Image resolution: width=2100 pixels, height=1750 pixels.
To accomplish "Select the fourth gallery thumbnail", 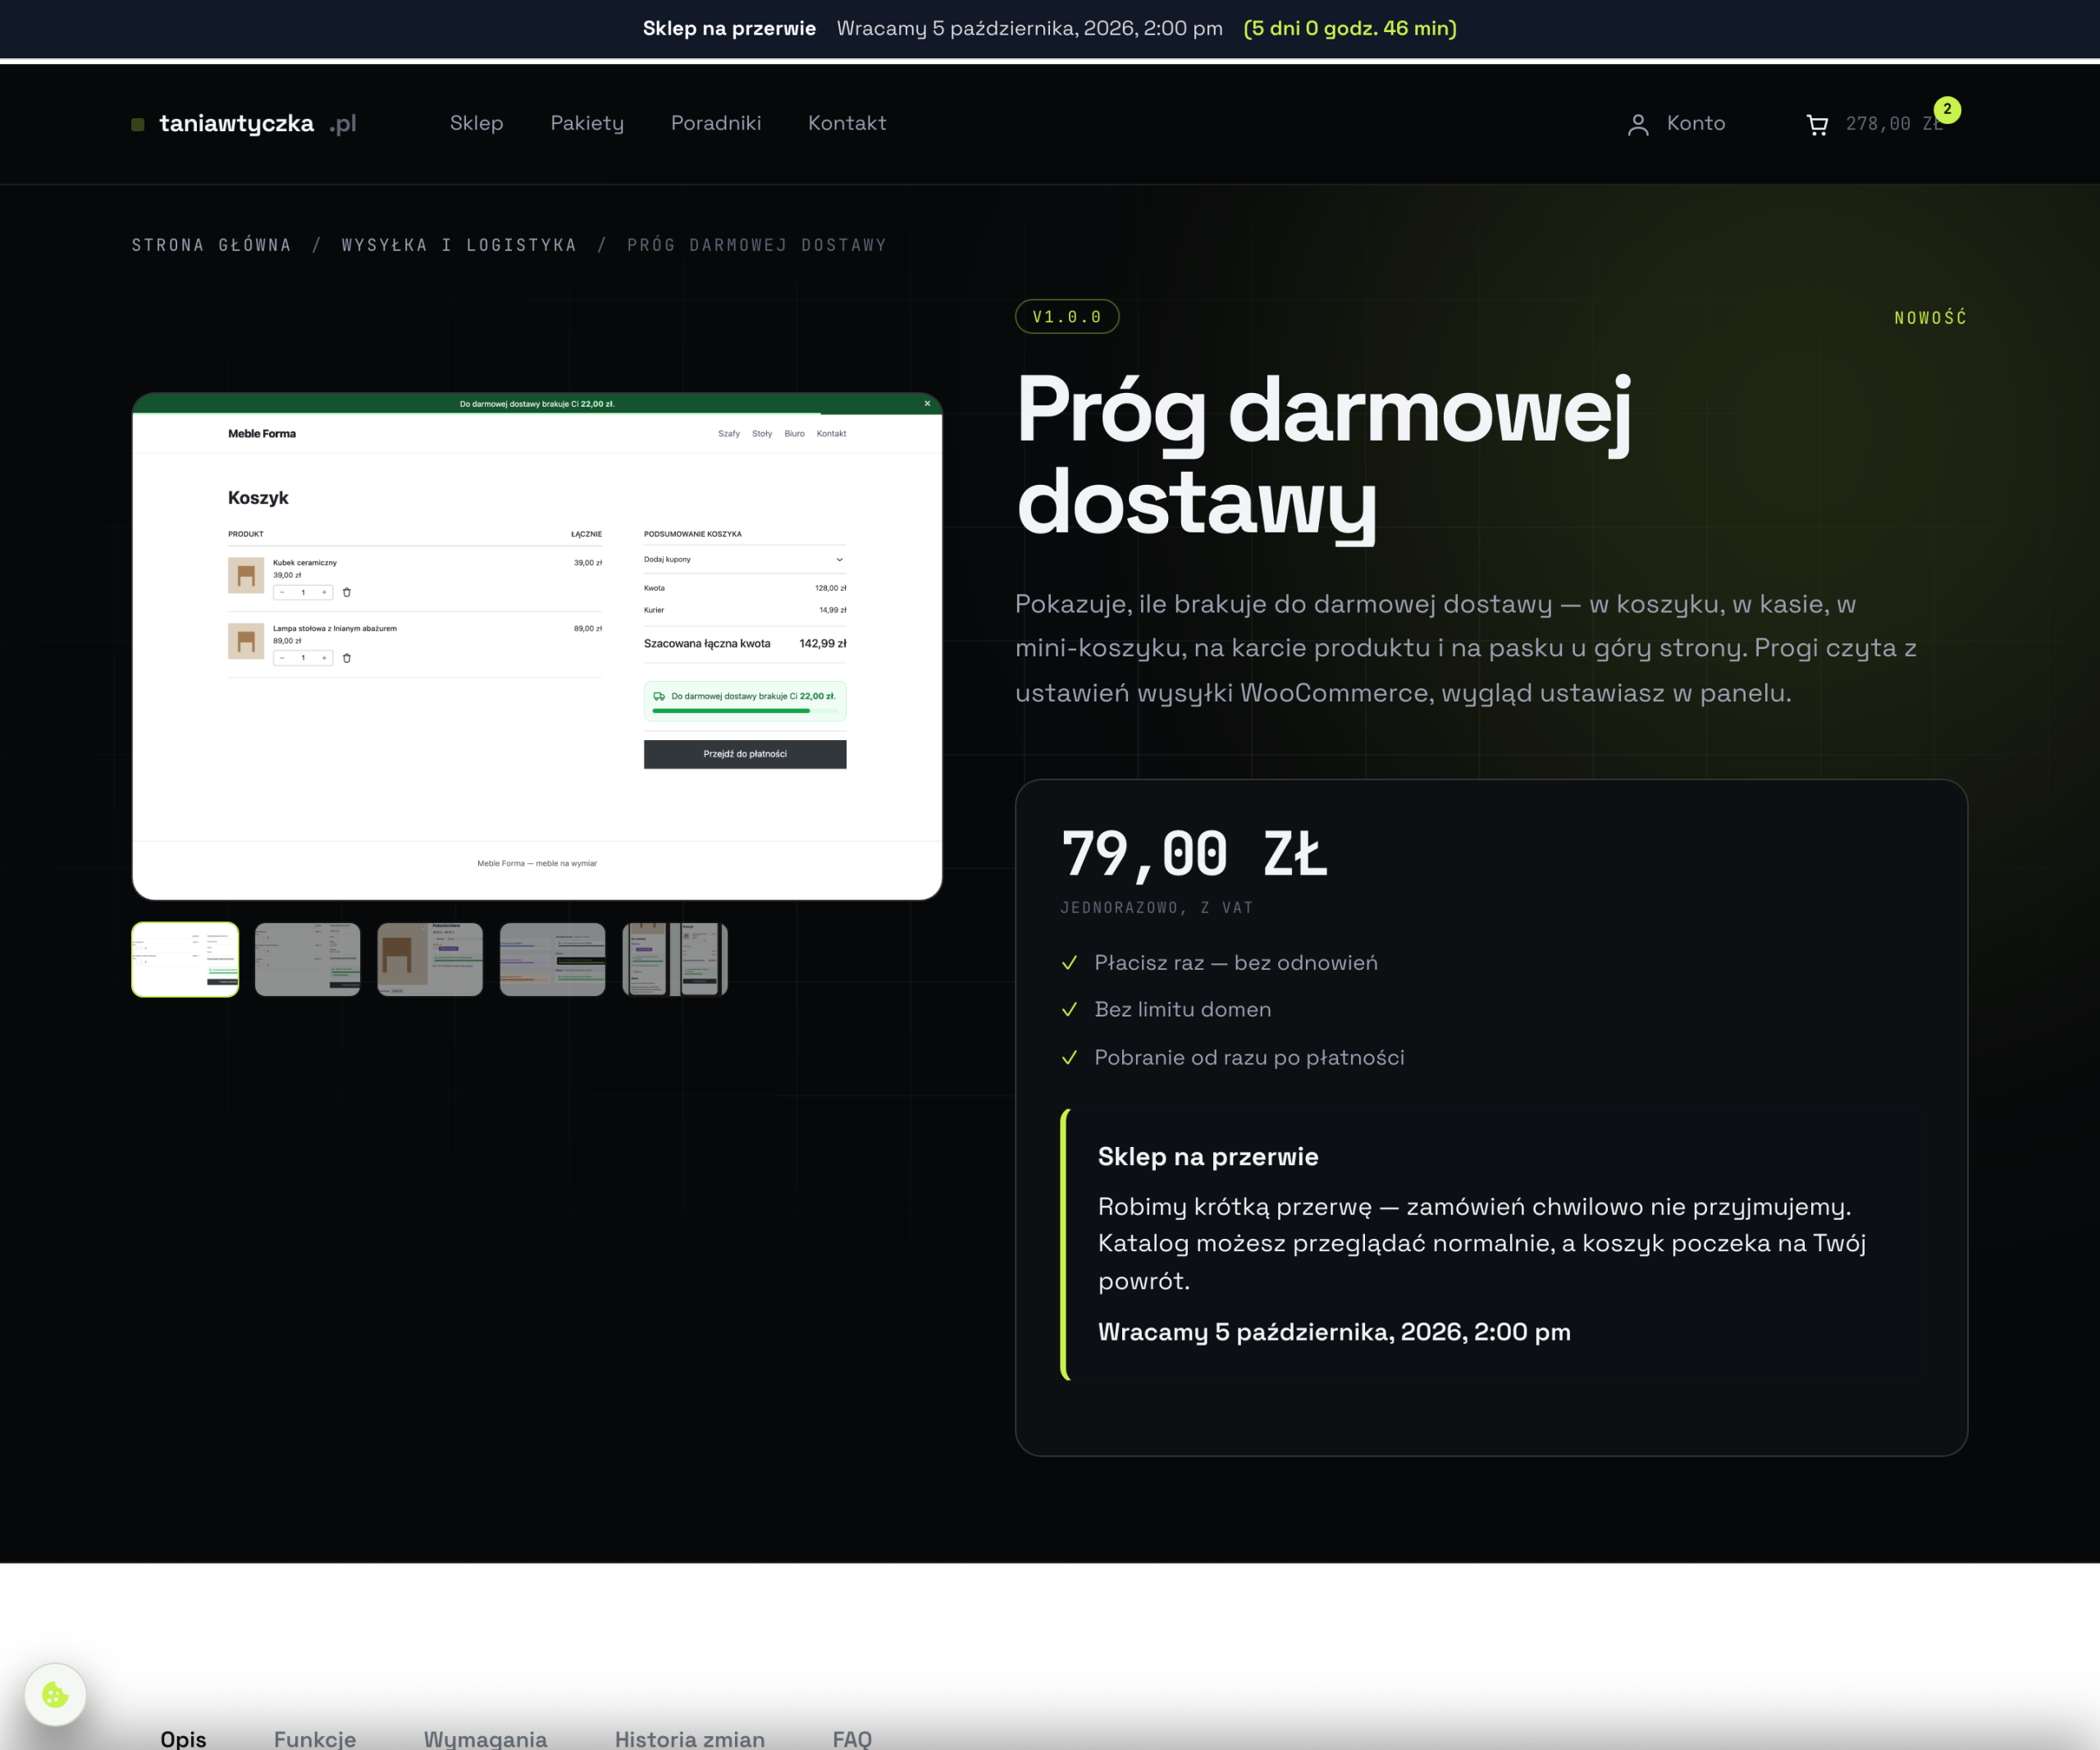I will coord(552,959).
